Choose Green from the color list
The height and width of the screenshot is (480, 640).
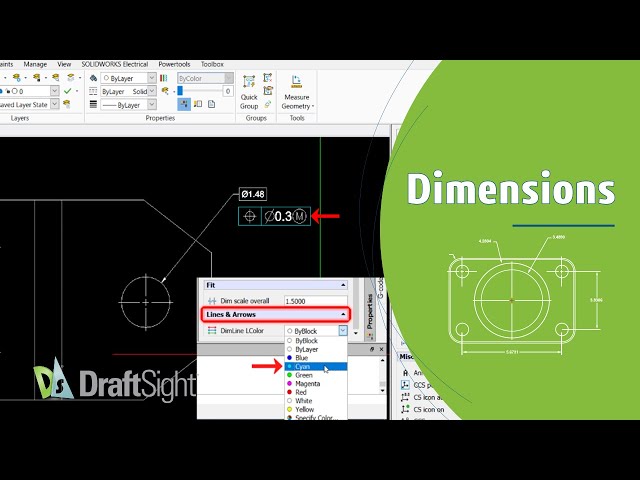pos(316,375)
